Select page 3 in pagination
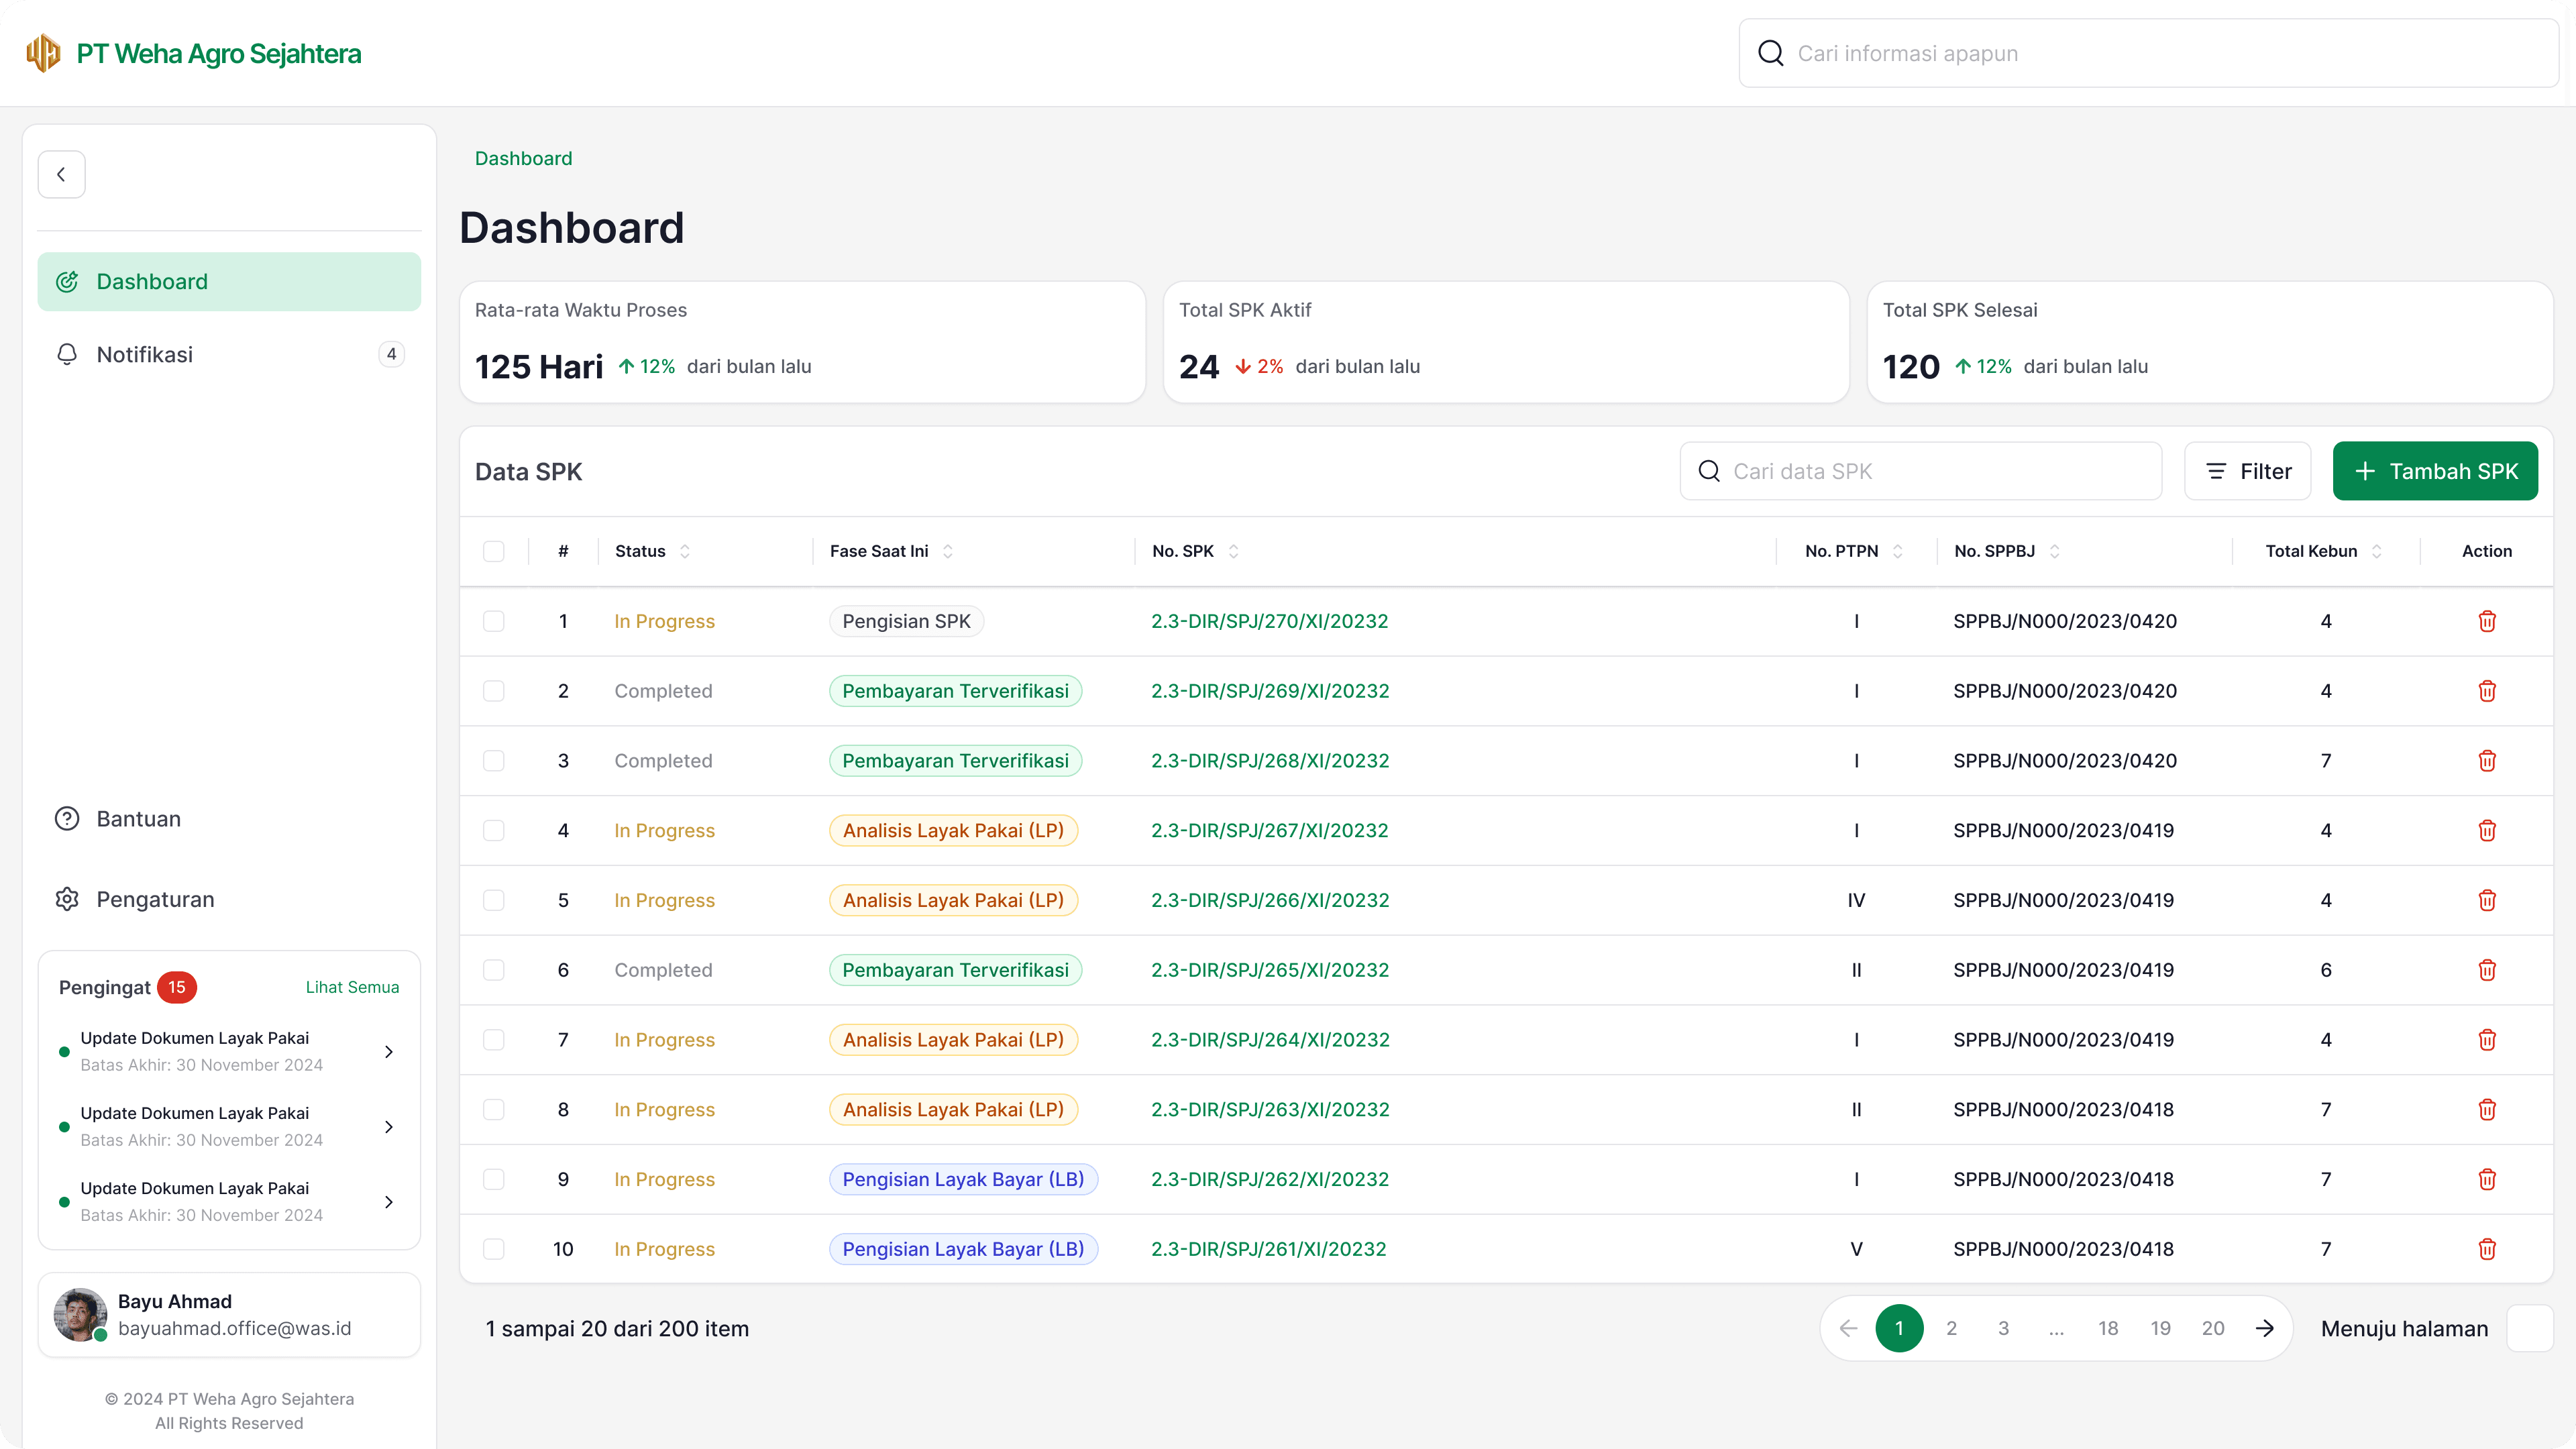Screen dimensions: 2576x1449 [x=2003, y=1328]
